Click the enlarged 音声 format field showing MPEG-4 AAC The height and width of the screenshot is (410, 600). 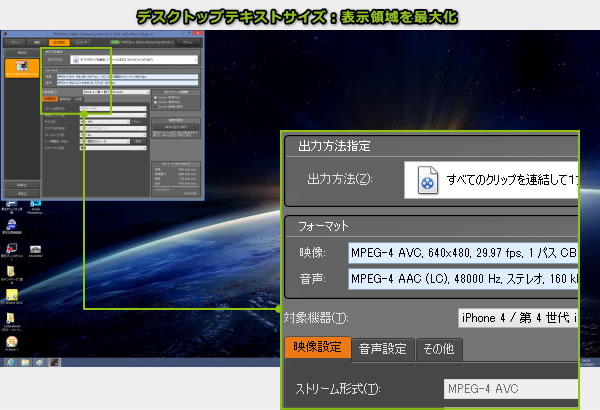(463, 279)
